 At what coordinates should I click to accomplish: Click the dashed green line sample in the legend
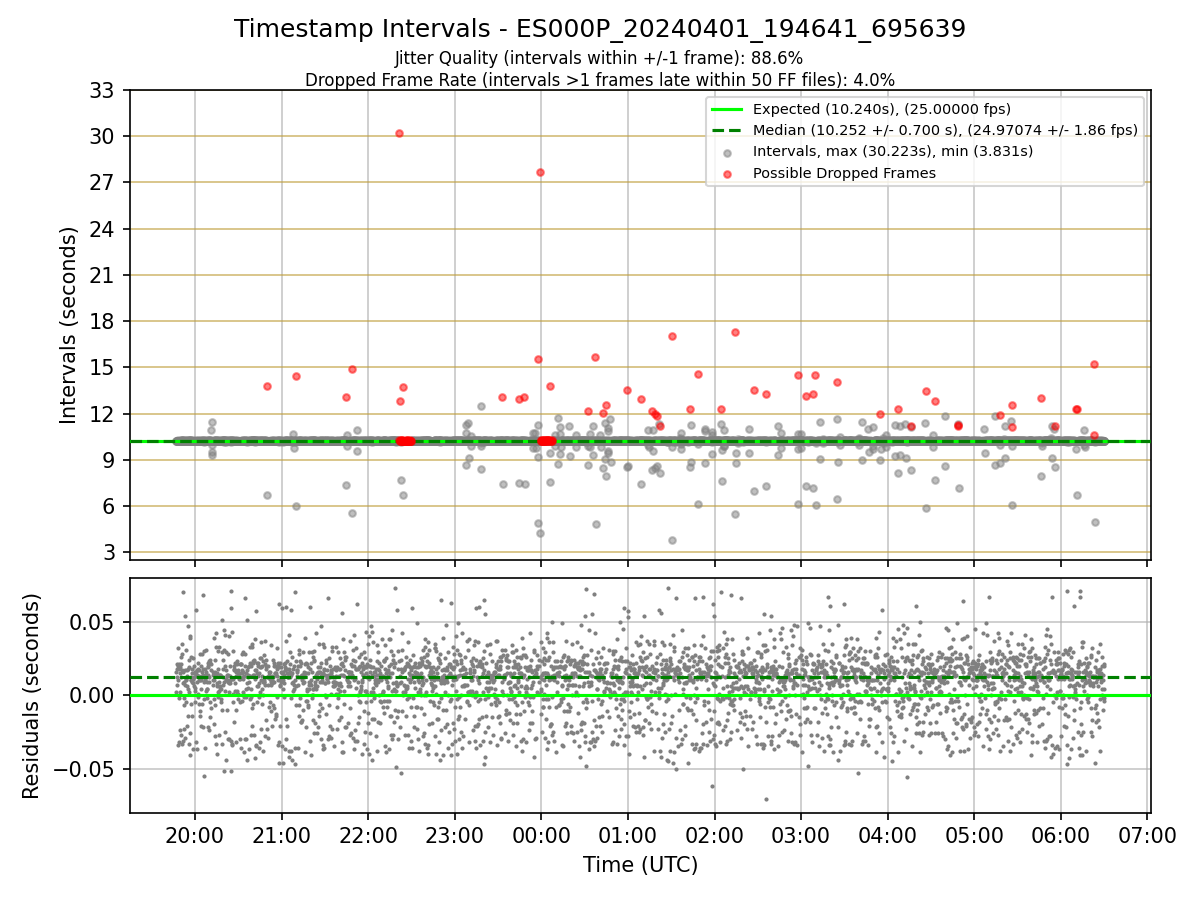tap(727, 130)
